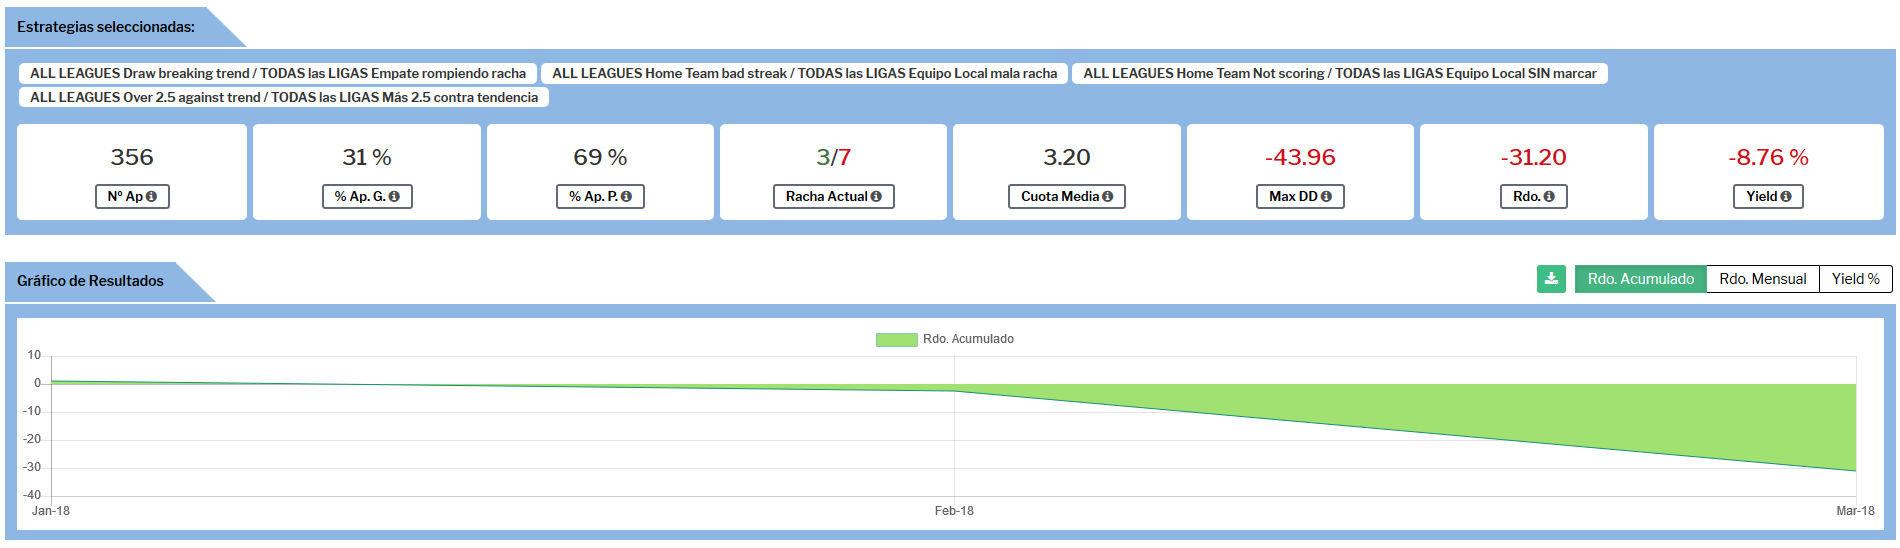1900x548 pixels.
Task: Select Draw breaking trend strategy tag
Action: [278, 73]
